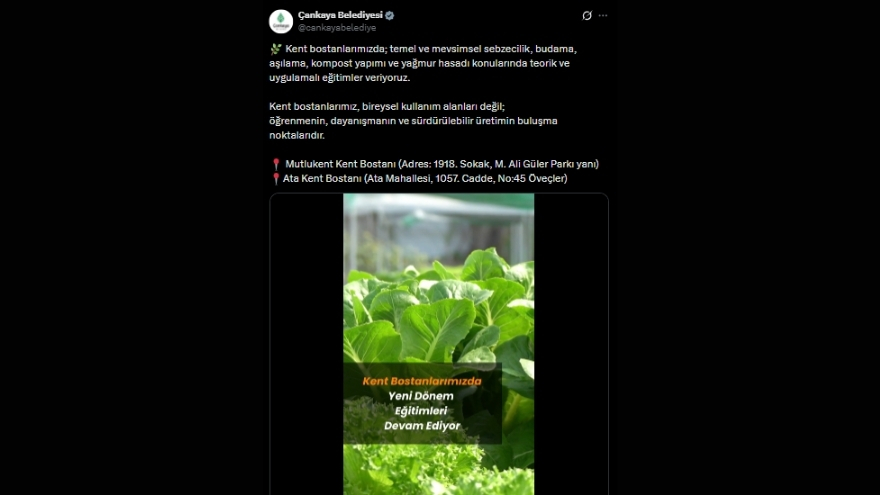Screen dimensions: 880x495
Task: Click the blue verified badge
Action: 389,16
